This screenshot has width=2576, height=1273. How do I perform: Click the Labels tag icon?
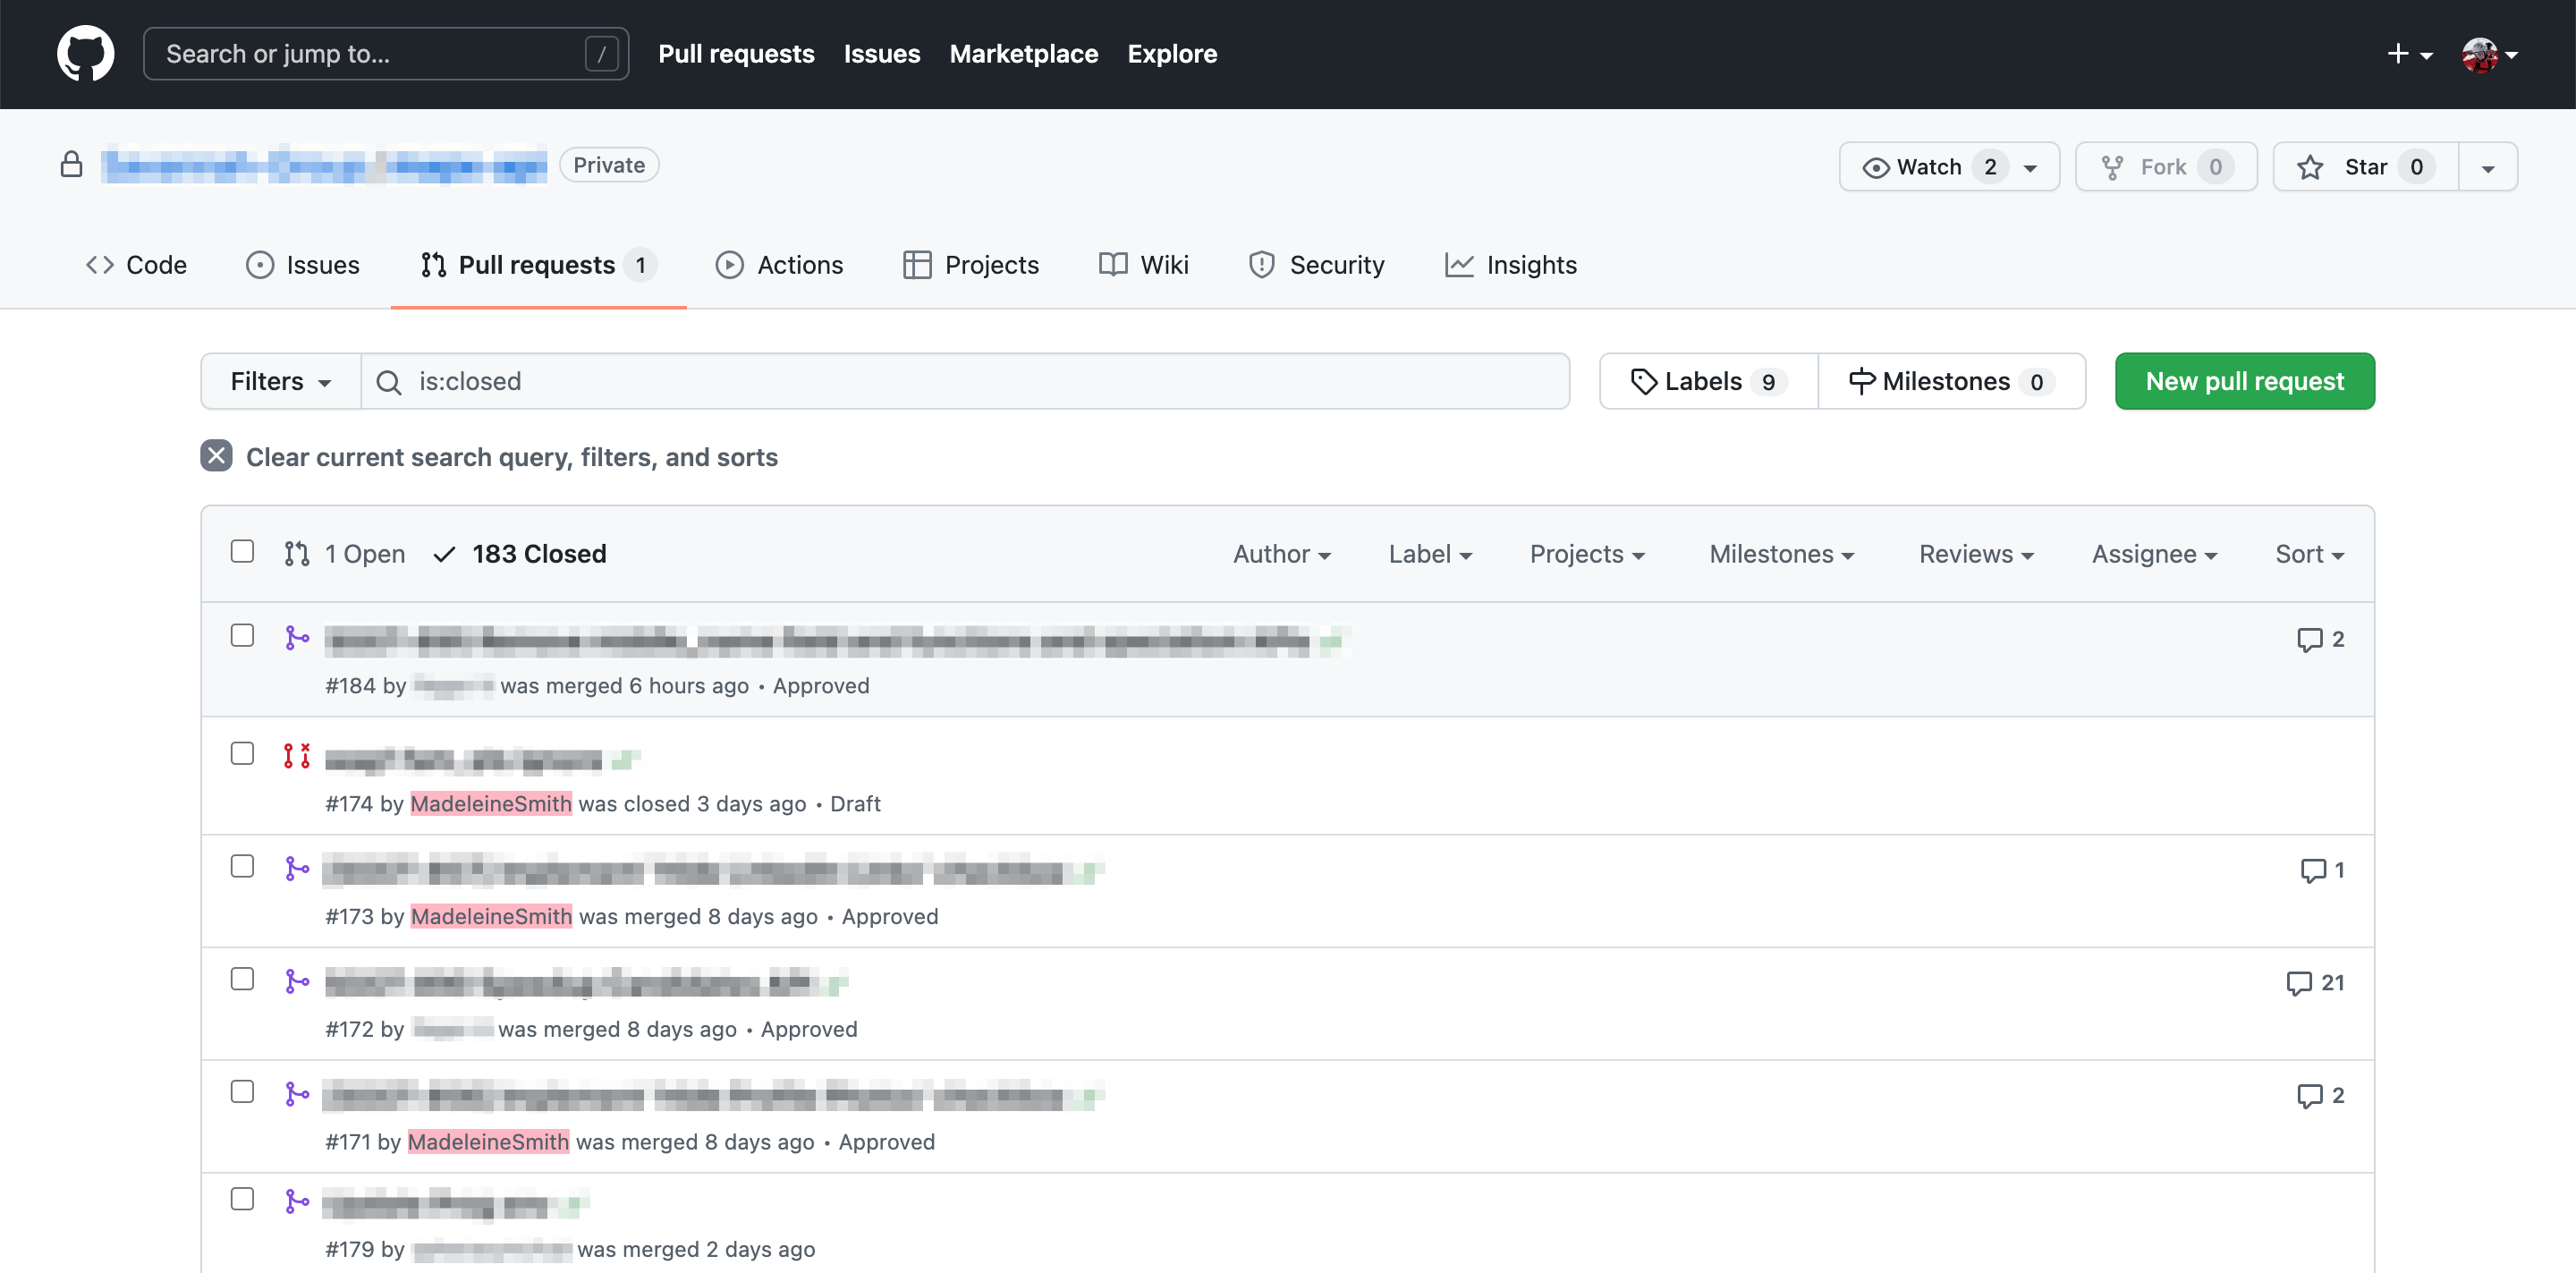click(1644, 380)
